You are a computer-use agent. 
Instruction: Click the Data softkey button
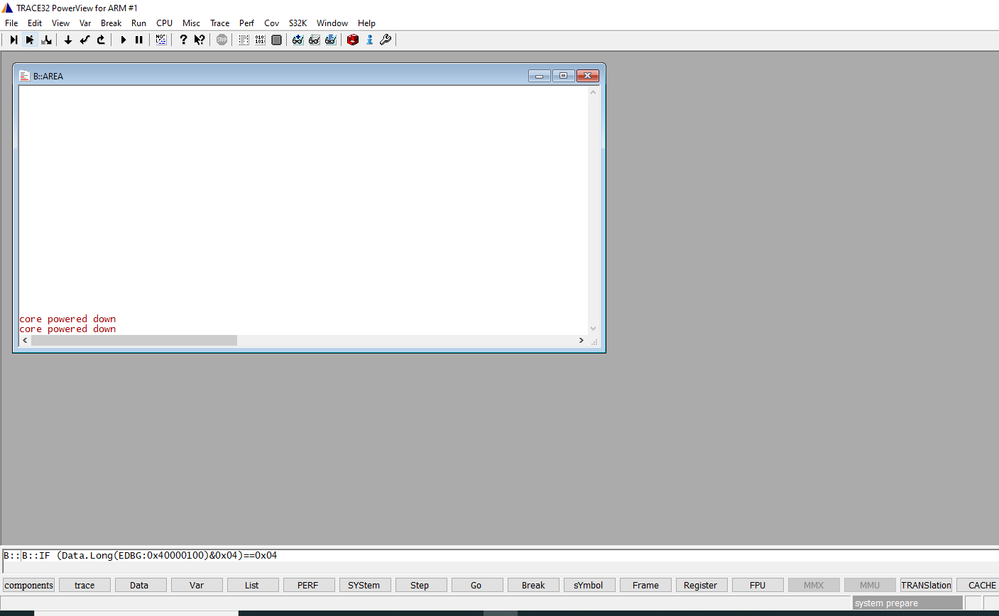pyautogui.click(x=141, y=585)
